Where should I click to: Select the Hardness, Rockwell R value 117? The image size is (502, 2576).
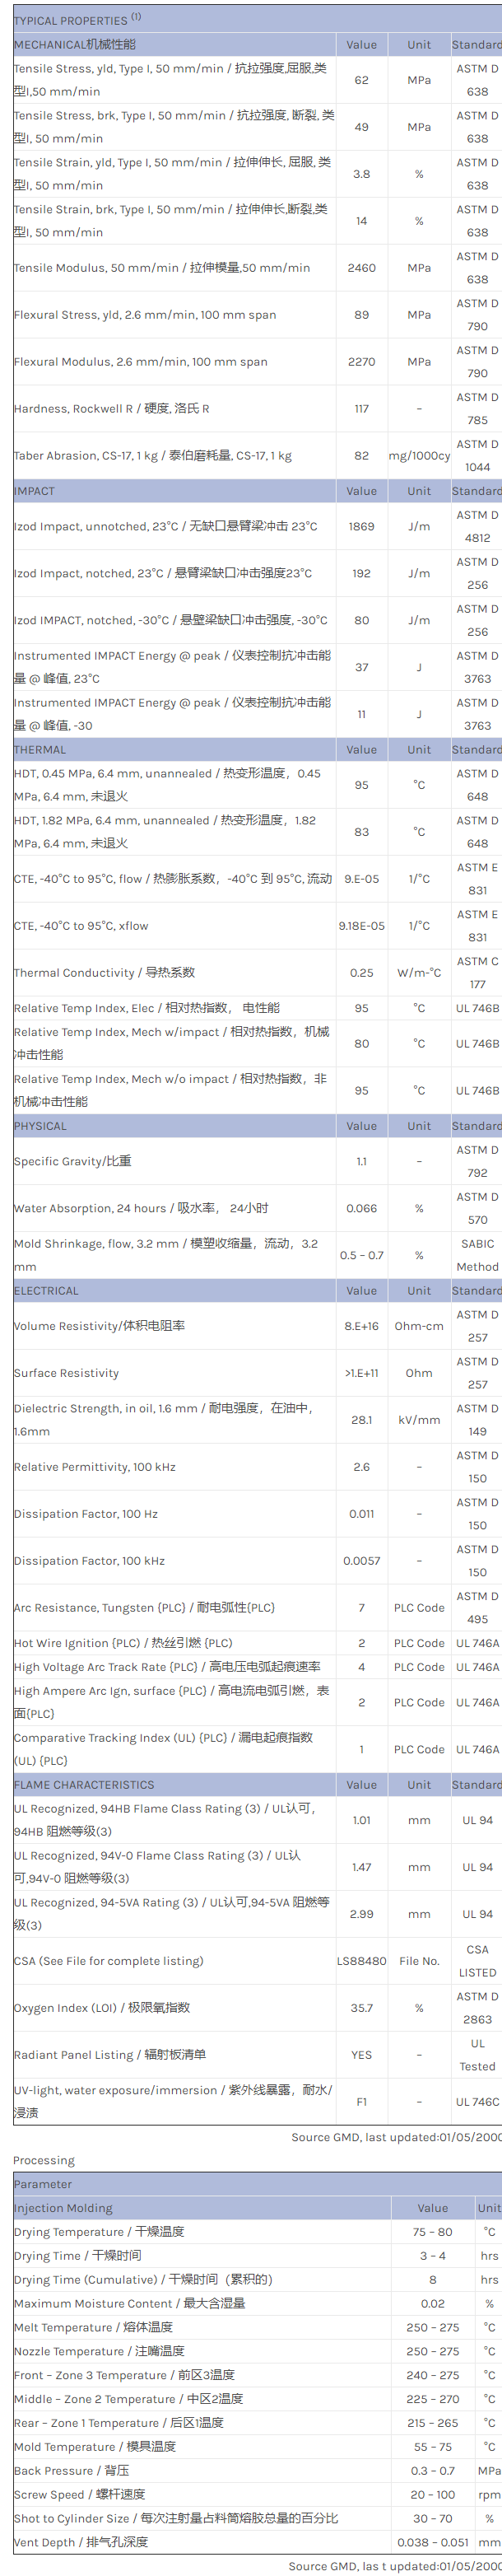click(361, 409)
